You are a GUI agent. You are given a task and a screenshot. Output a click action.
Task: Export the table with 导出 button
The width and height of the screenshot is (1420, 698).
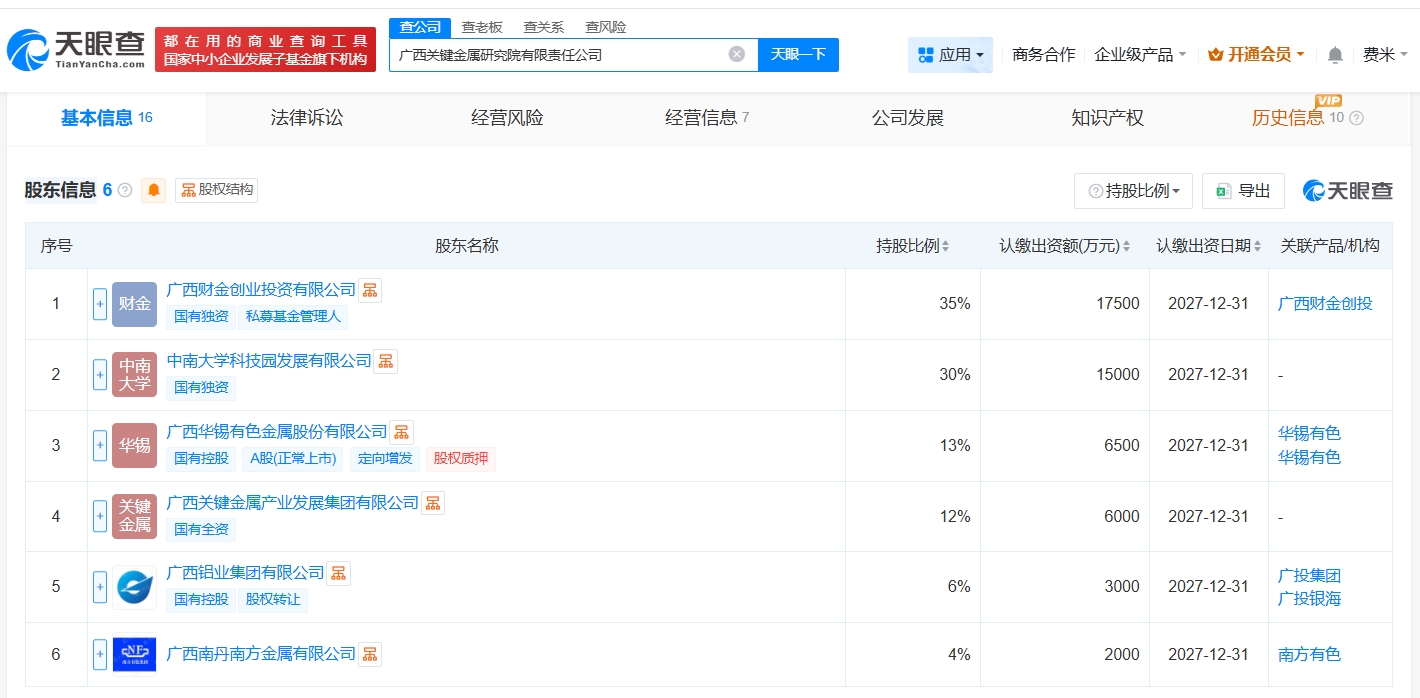1243,191
